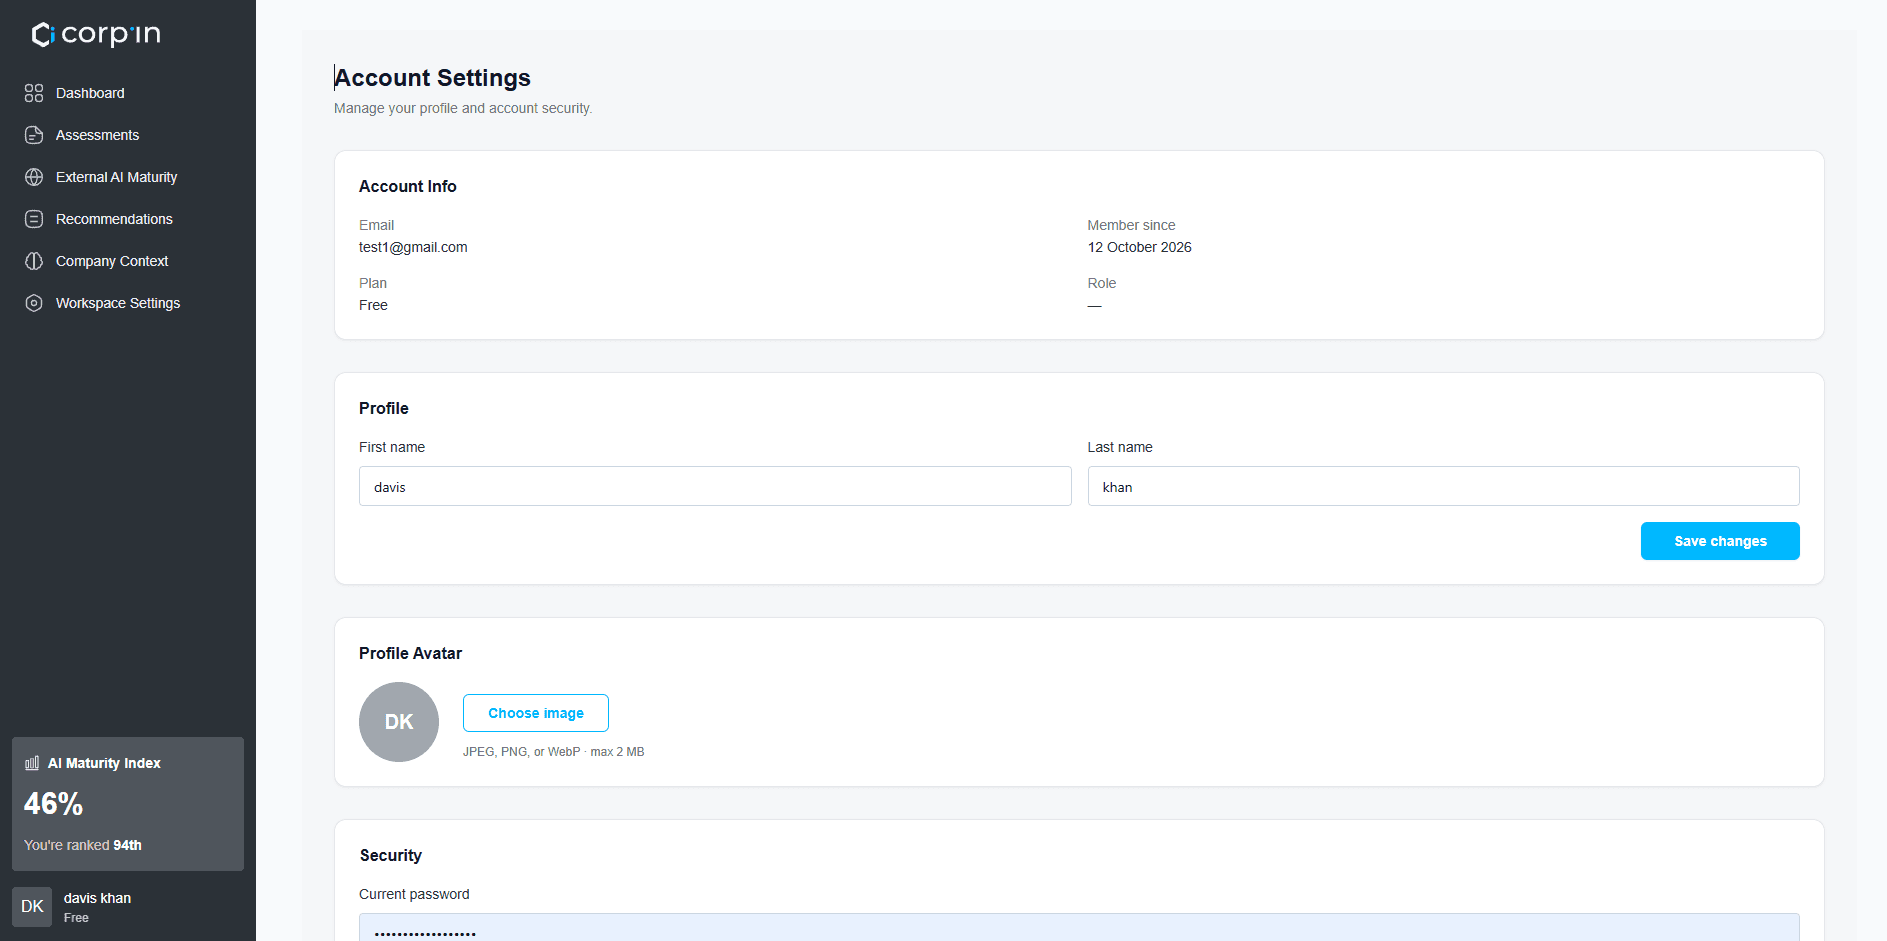Image resolution: width=1887 pixels, height=941 pixels.
Task: Click Choose image for avatar upload
Action: click(536, 713)
